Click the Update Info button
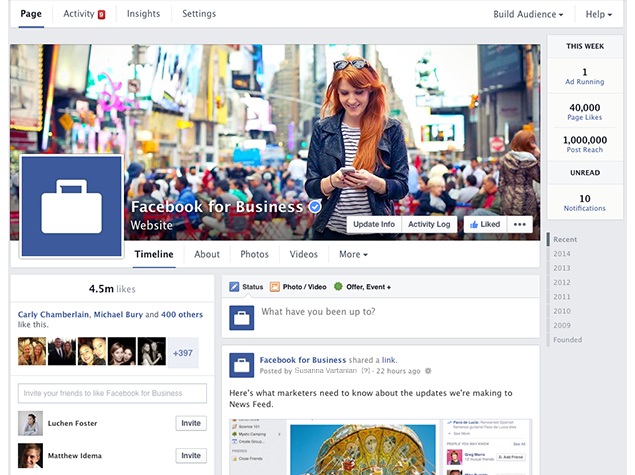Screen dimensions: 635x475 tap(374, 224)
